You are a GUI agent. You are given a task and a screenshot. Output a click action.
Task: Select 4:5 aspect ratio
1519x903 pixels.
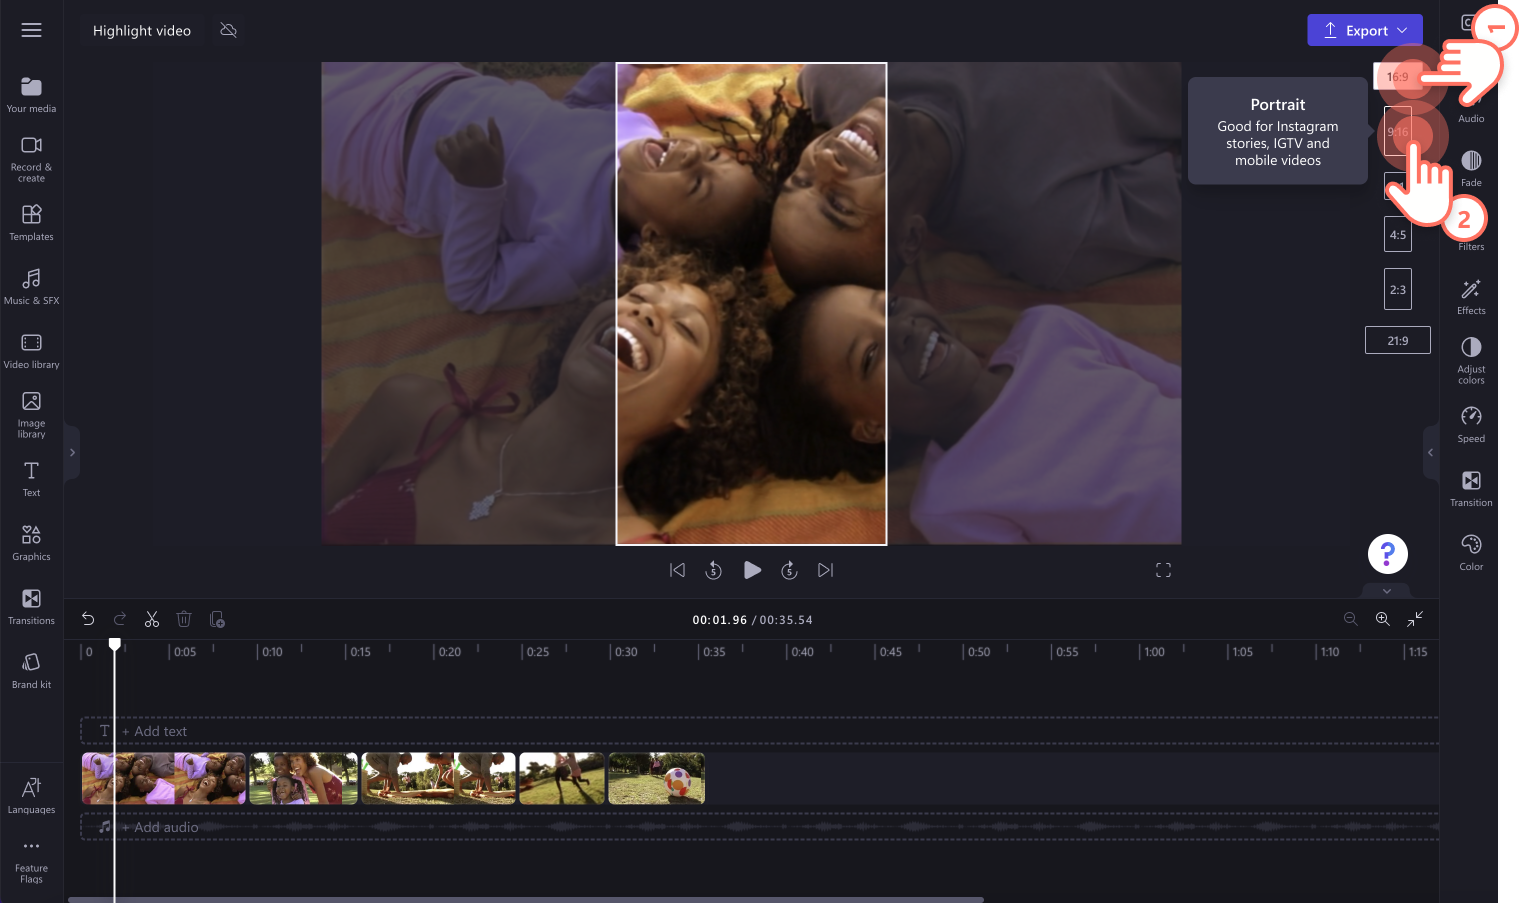[1397, 235]
